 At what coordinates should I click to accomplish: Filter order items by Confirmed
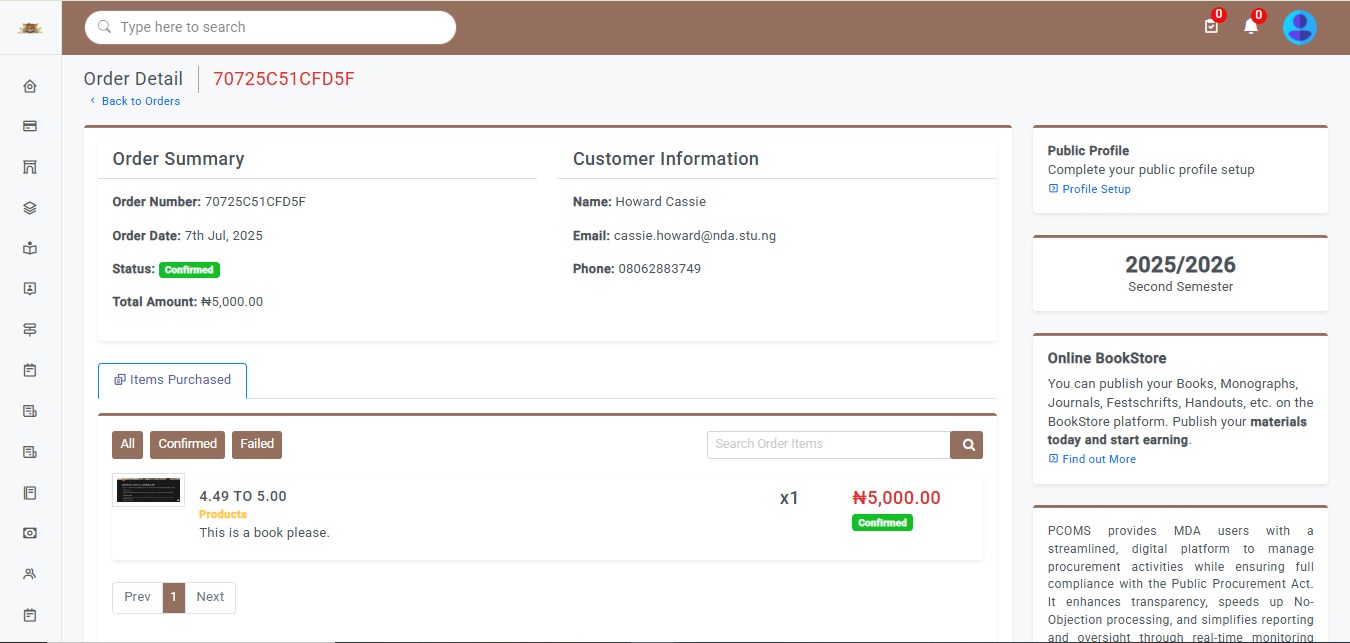pyautogui.click(x=187, y=444)
